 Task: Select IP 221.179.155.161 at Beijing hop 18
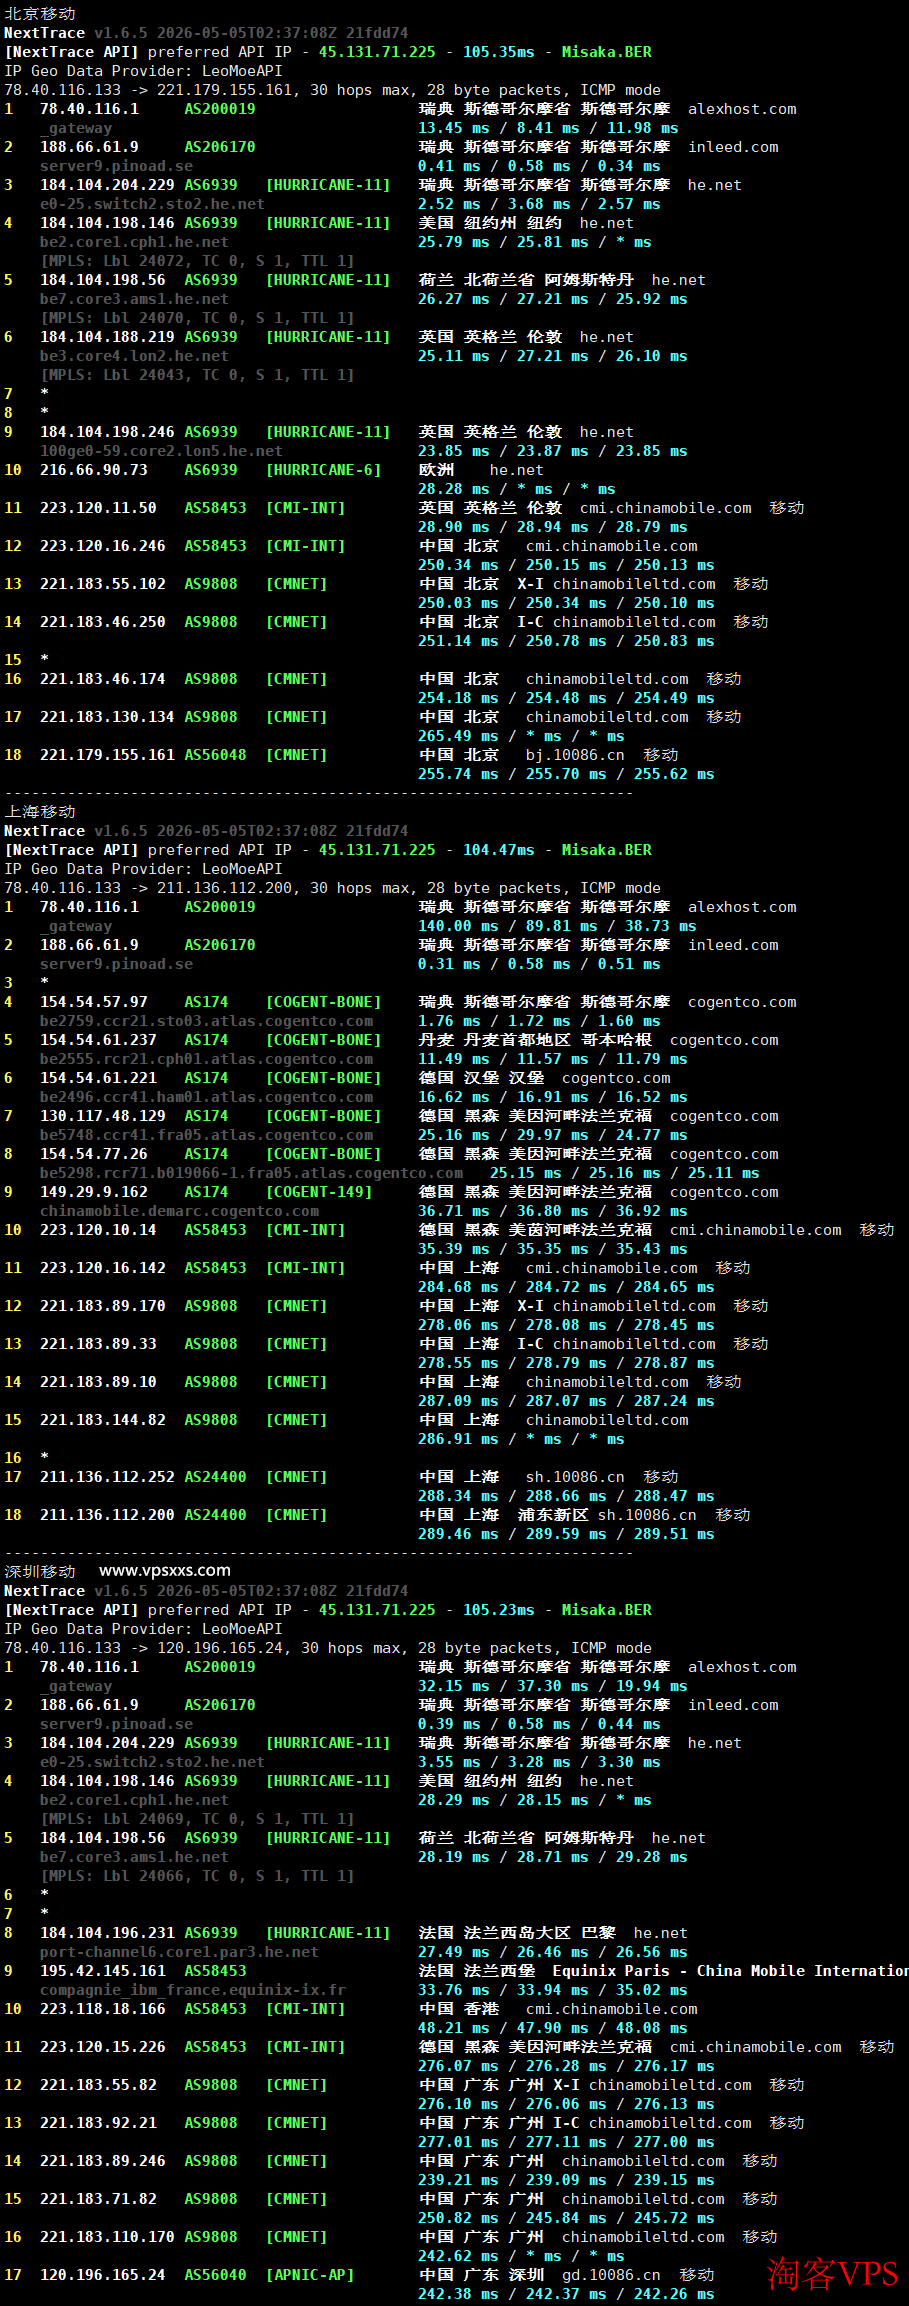(x=107, y=755)
